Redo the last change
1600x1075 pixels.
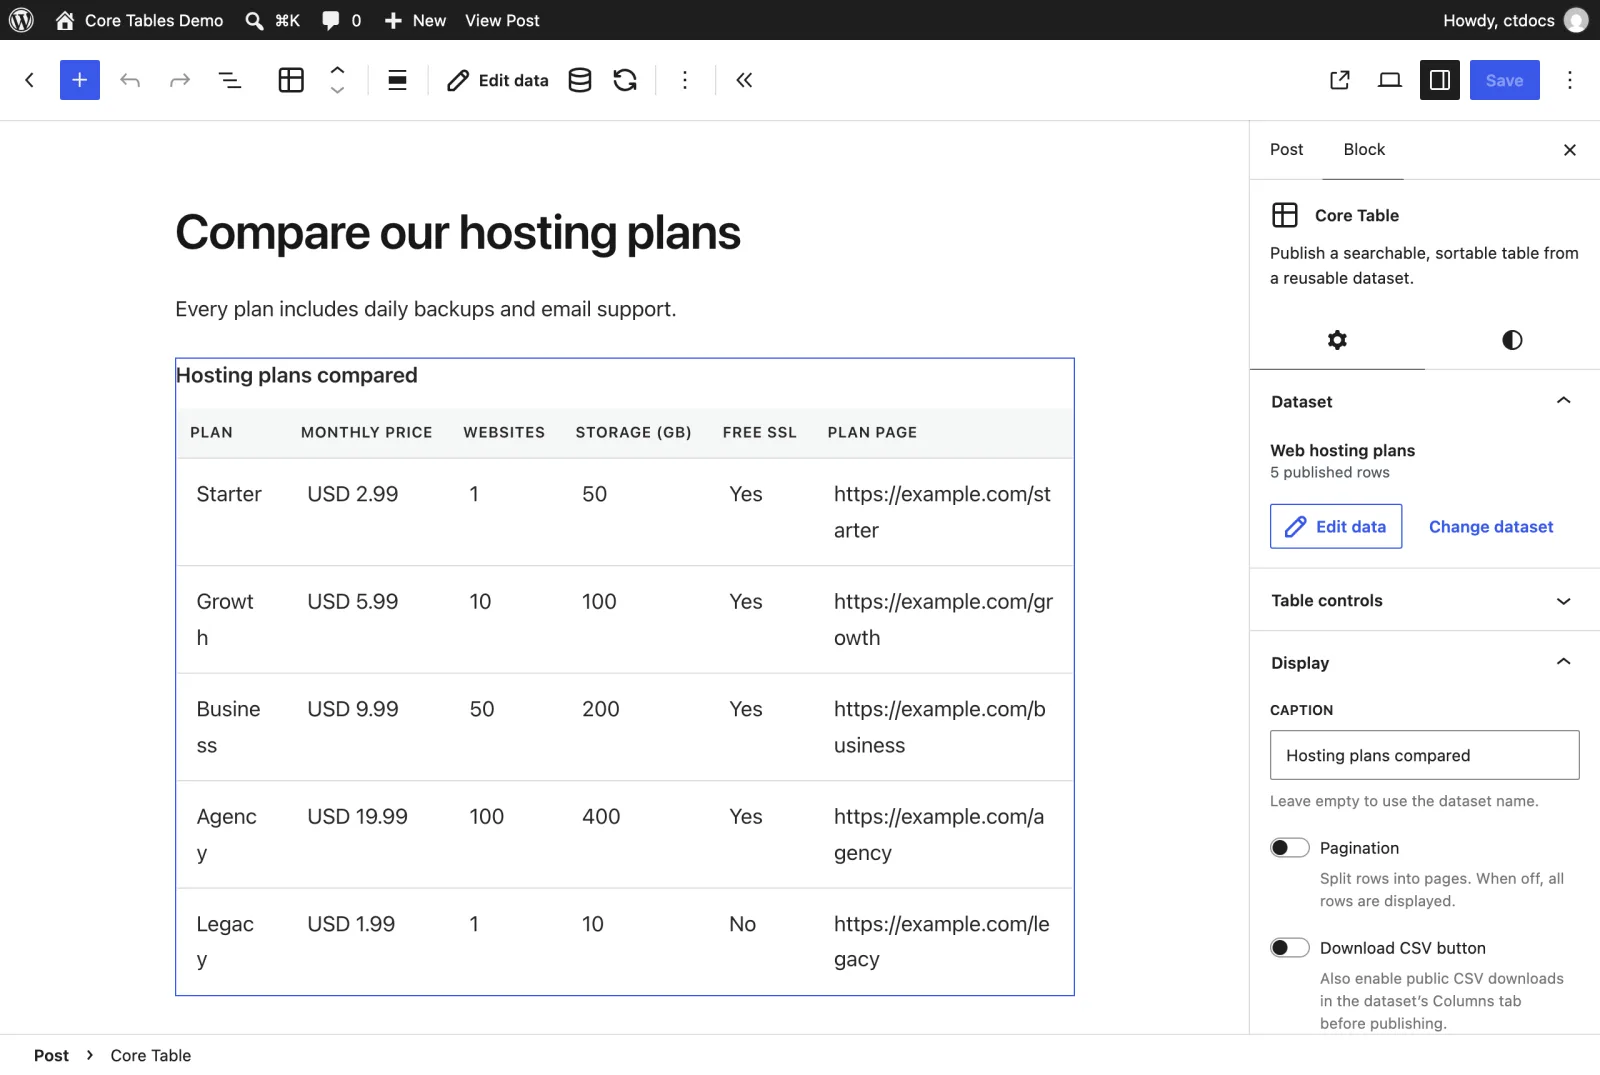[x=180, y=80]
